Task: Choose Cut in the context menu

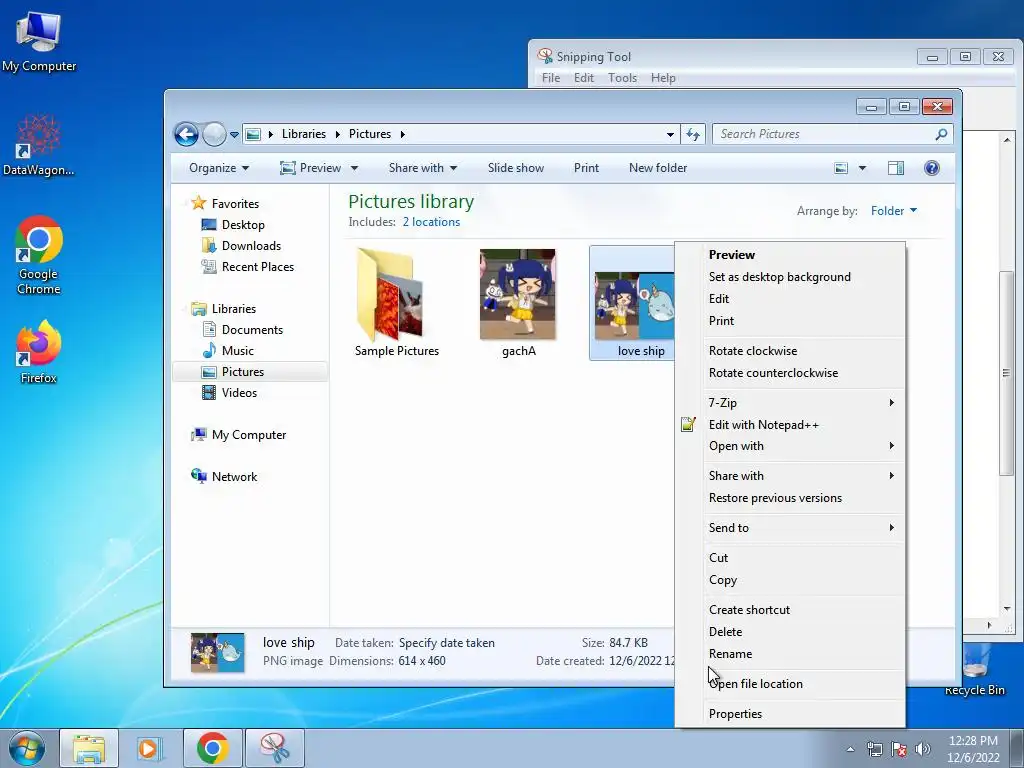Action: (x=790, y=558)
